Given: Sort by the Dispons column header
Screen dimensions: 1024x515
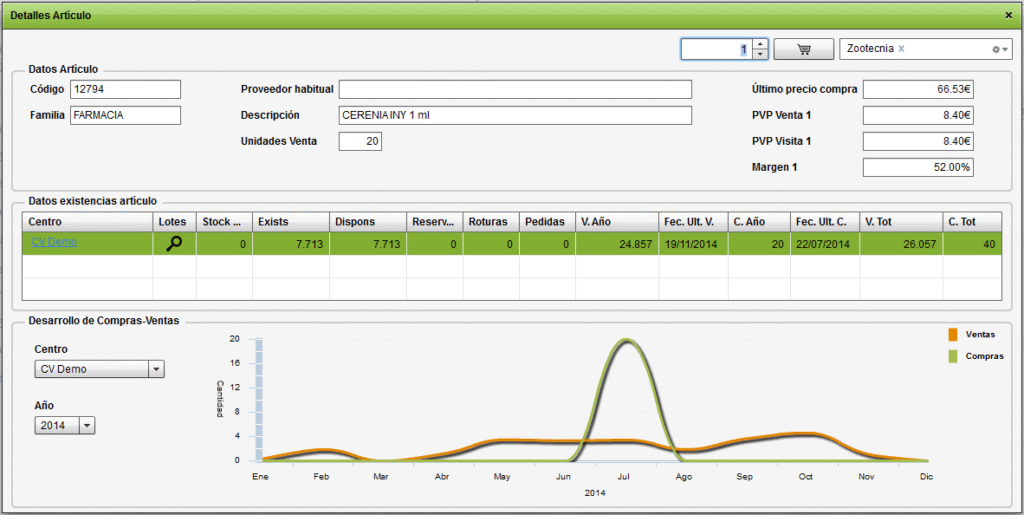Looking at the screenshot, I should pyautogui.click(x=367, y=221).
